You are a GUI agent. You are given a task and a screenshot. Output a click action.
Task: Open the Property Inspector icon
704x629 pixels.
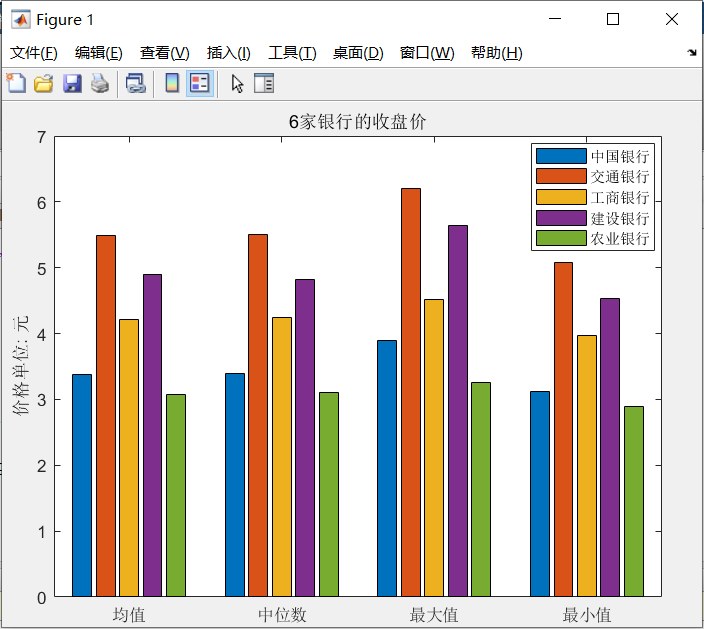click(x=264, y=83)
